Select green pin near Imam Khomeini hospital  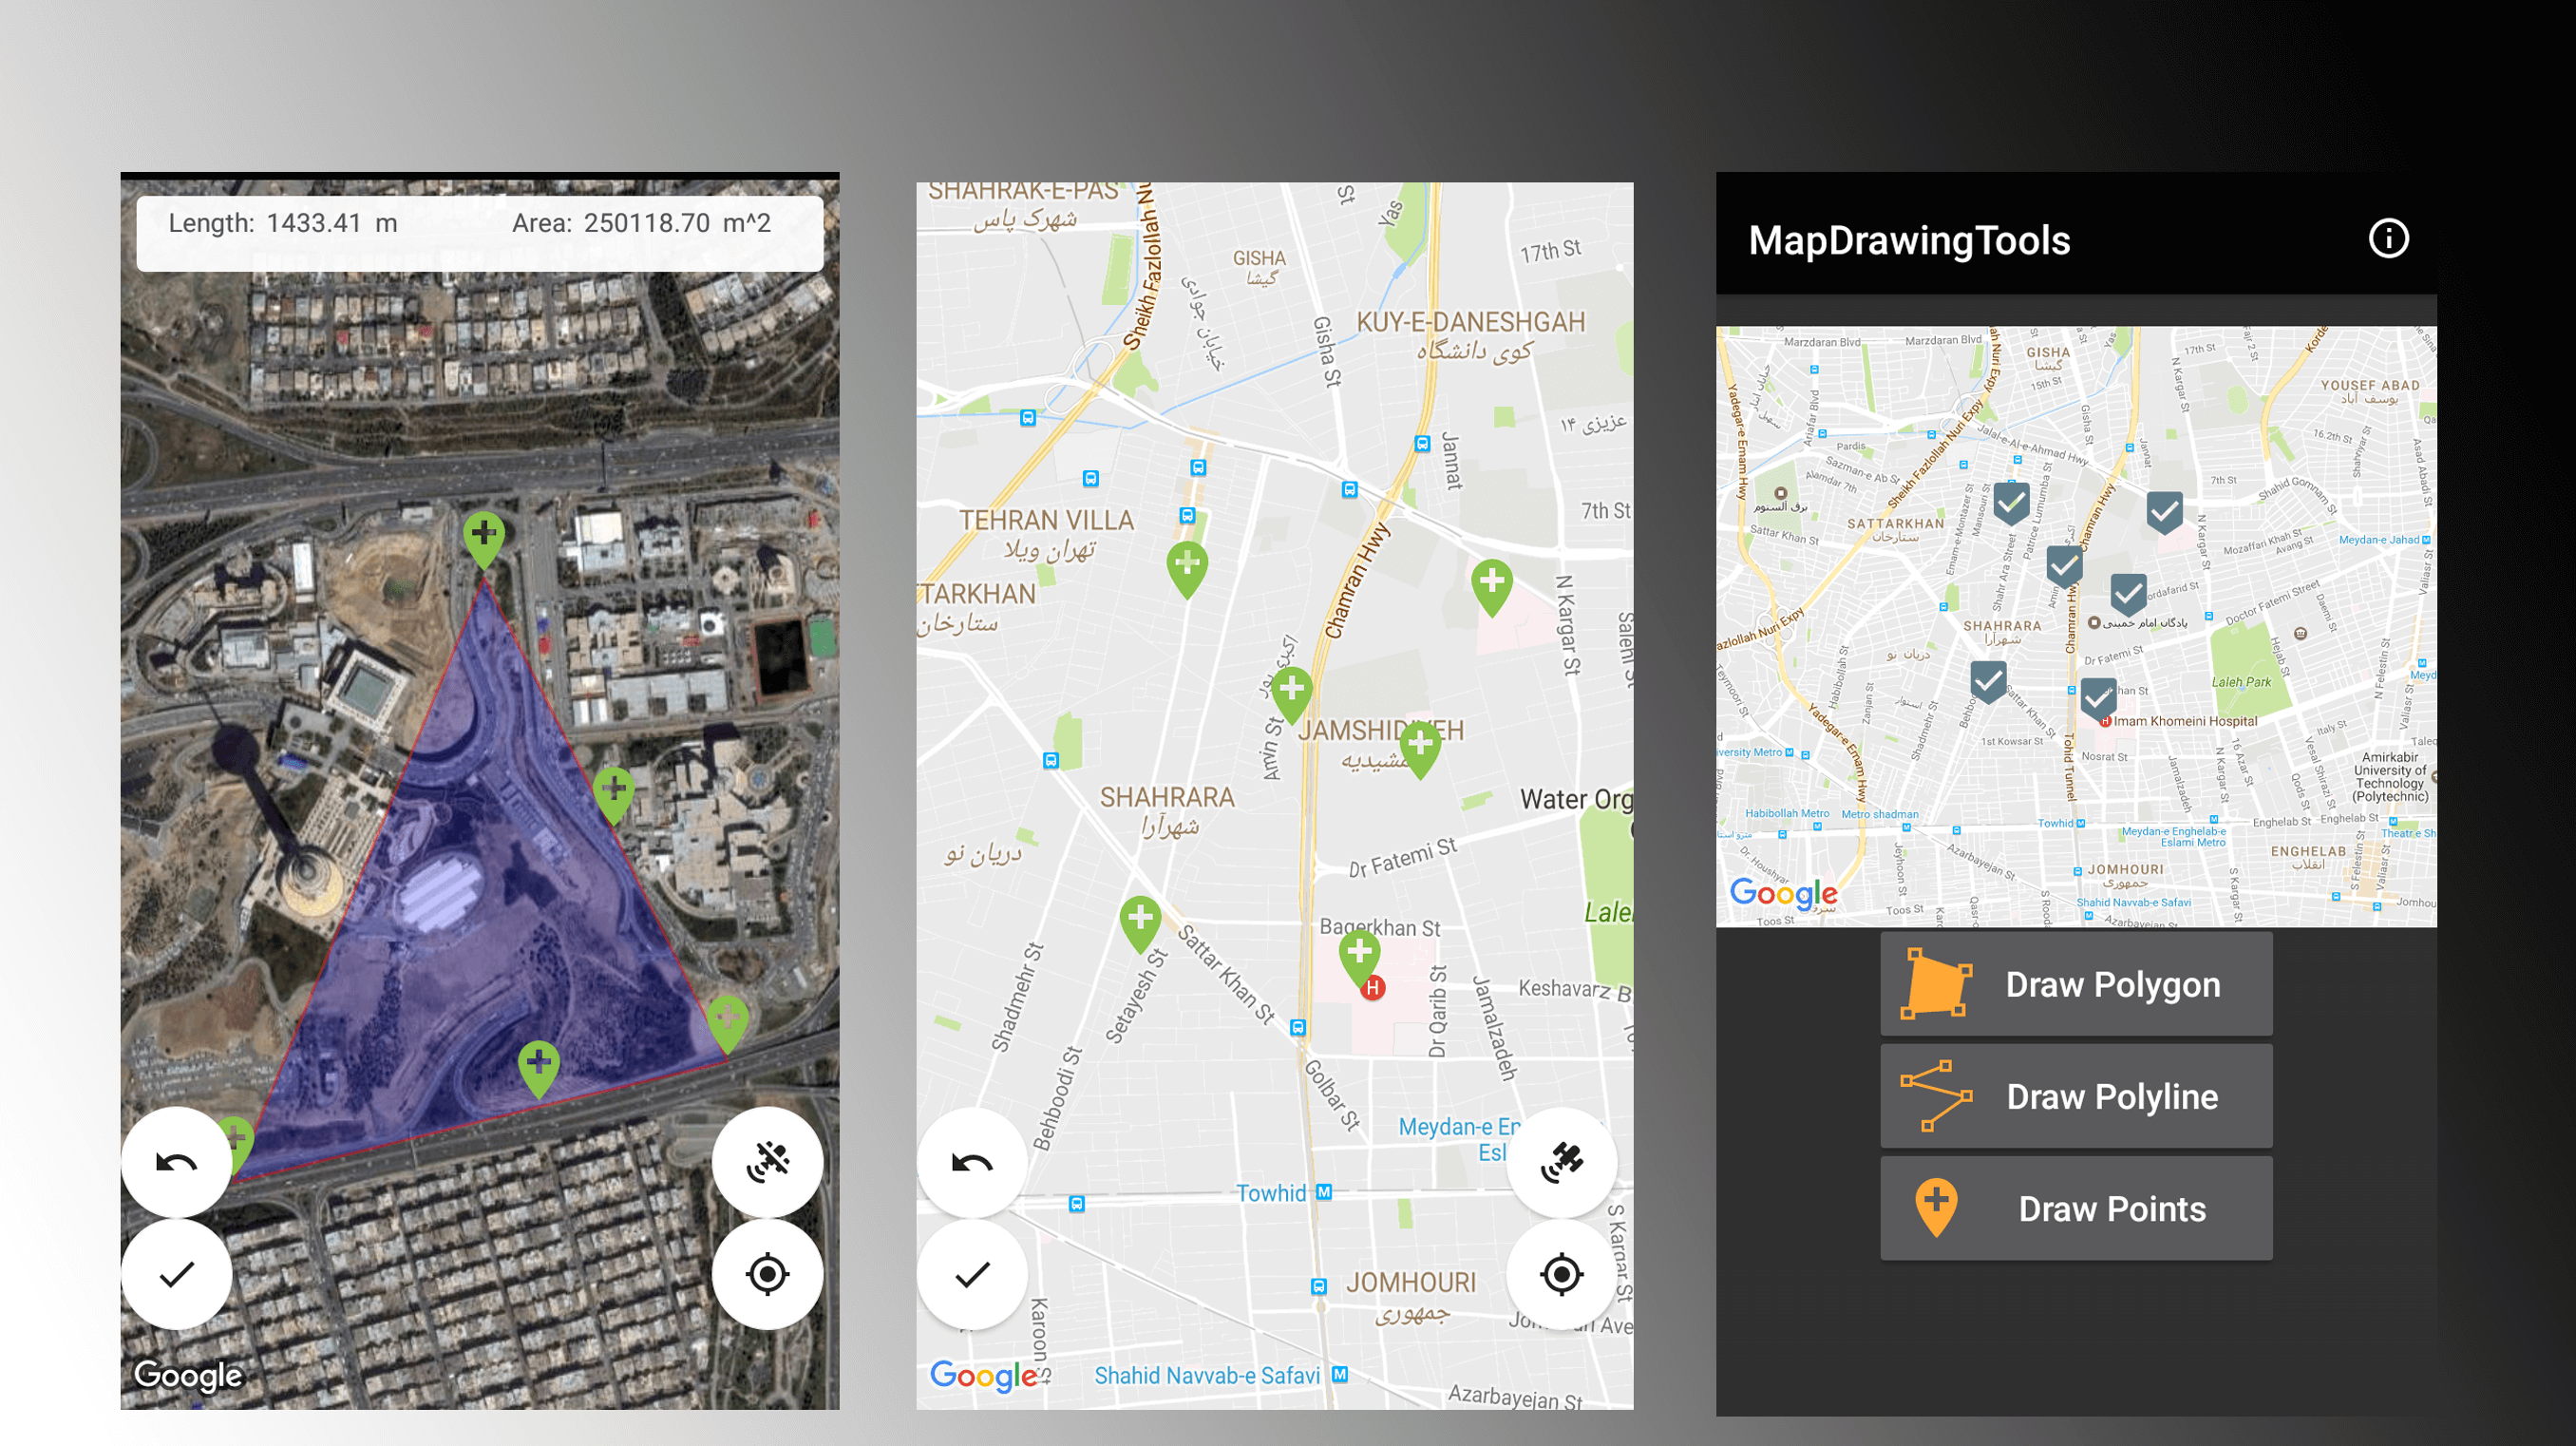1359,954
